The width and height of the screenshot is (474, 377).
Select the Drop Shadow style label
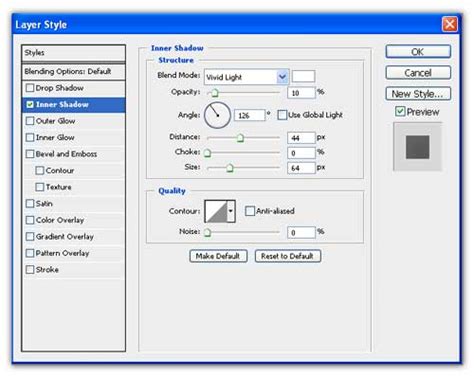click(60, 88)
